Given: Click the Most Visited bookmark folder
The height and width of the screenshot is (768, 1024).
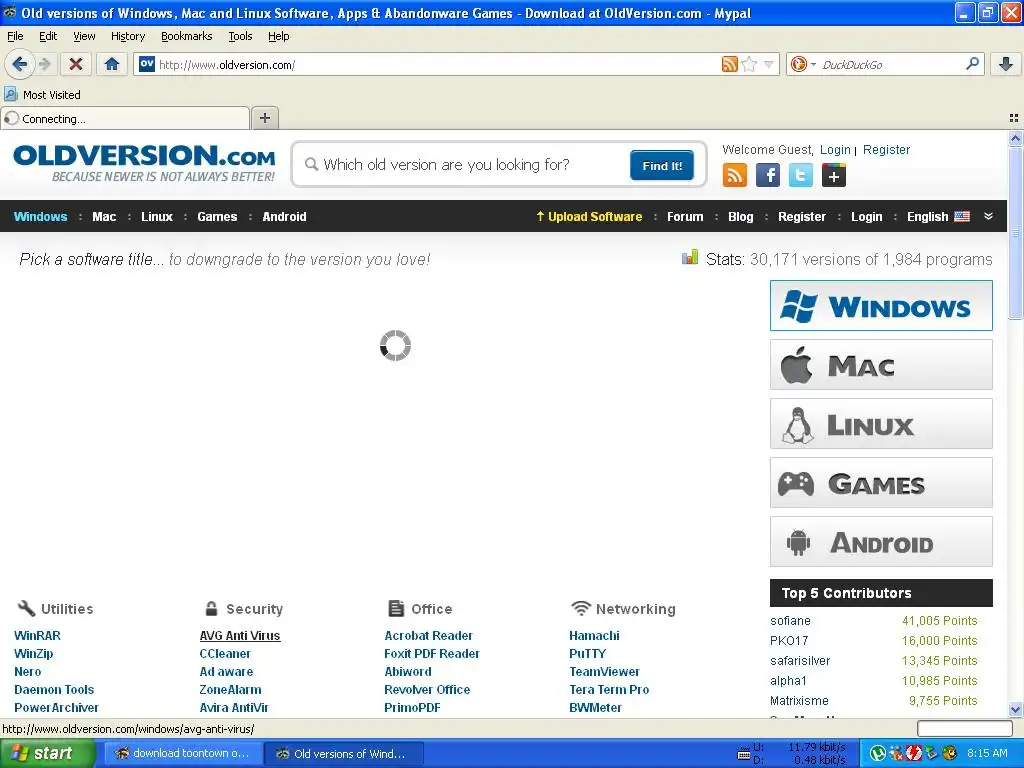Looking at the screenshot, I should pyautogui.click(x=42, y=95).
